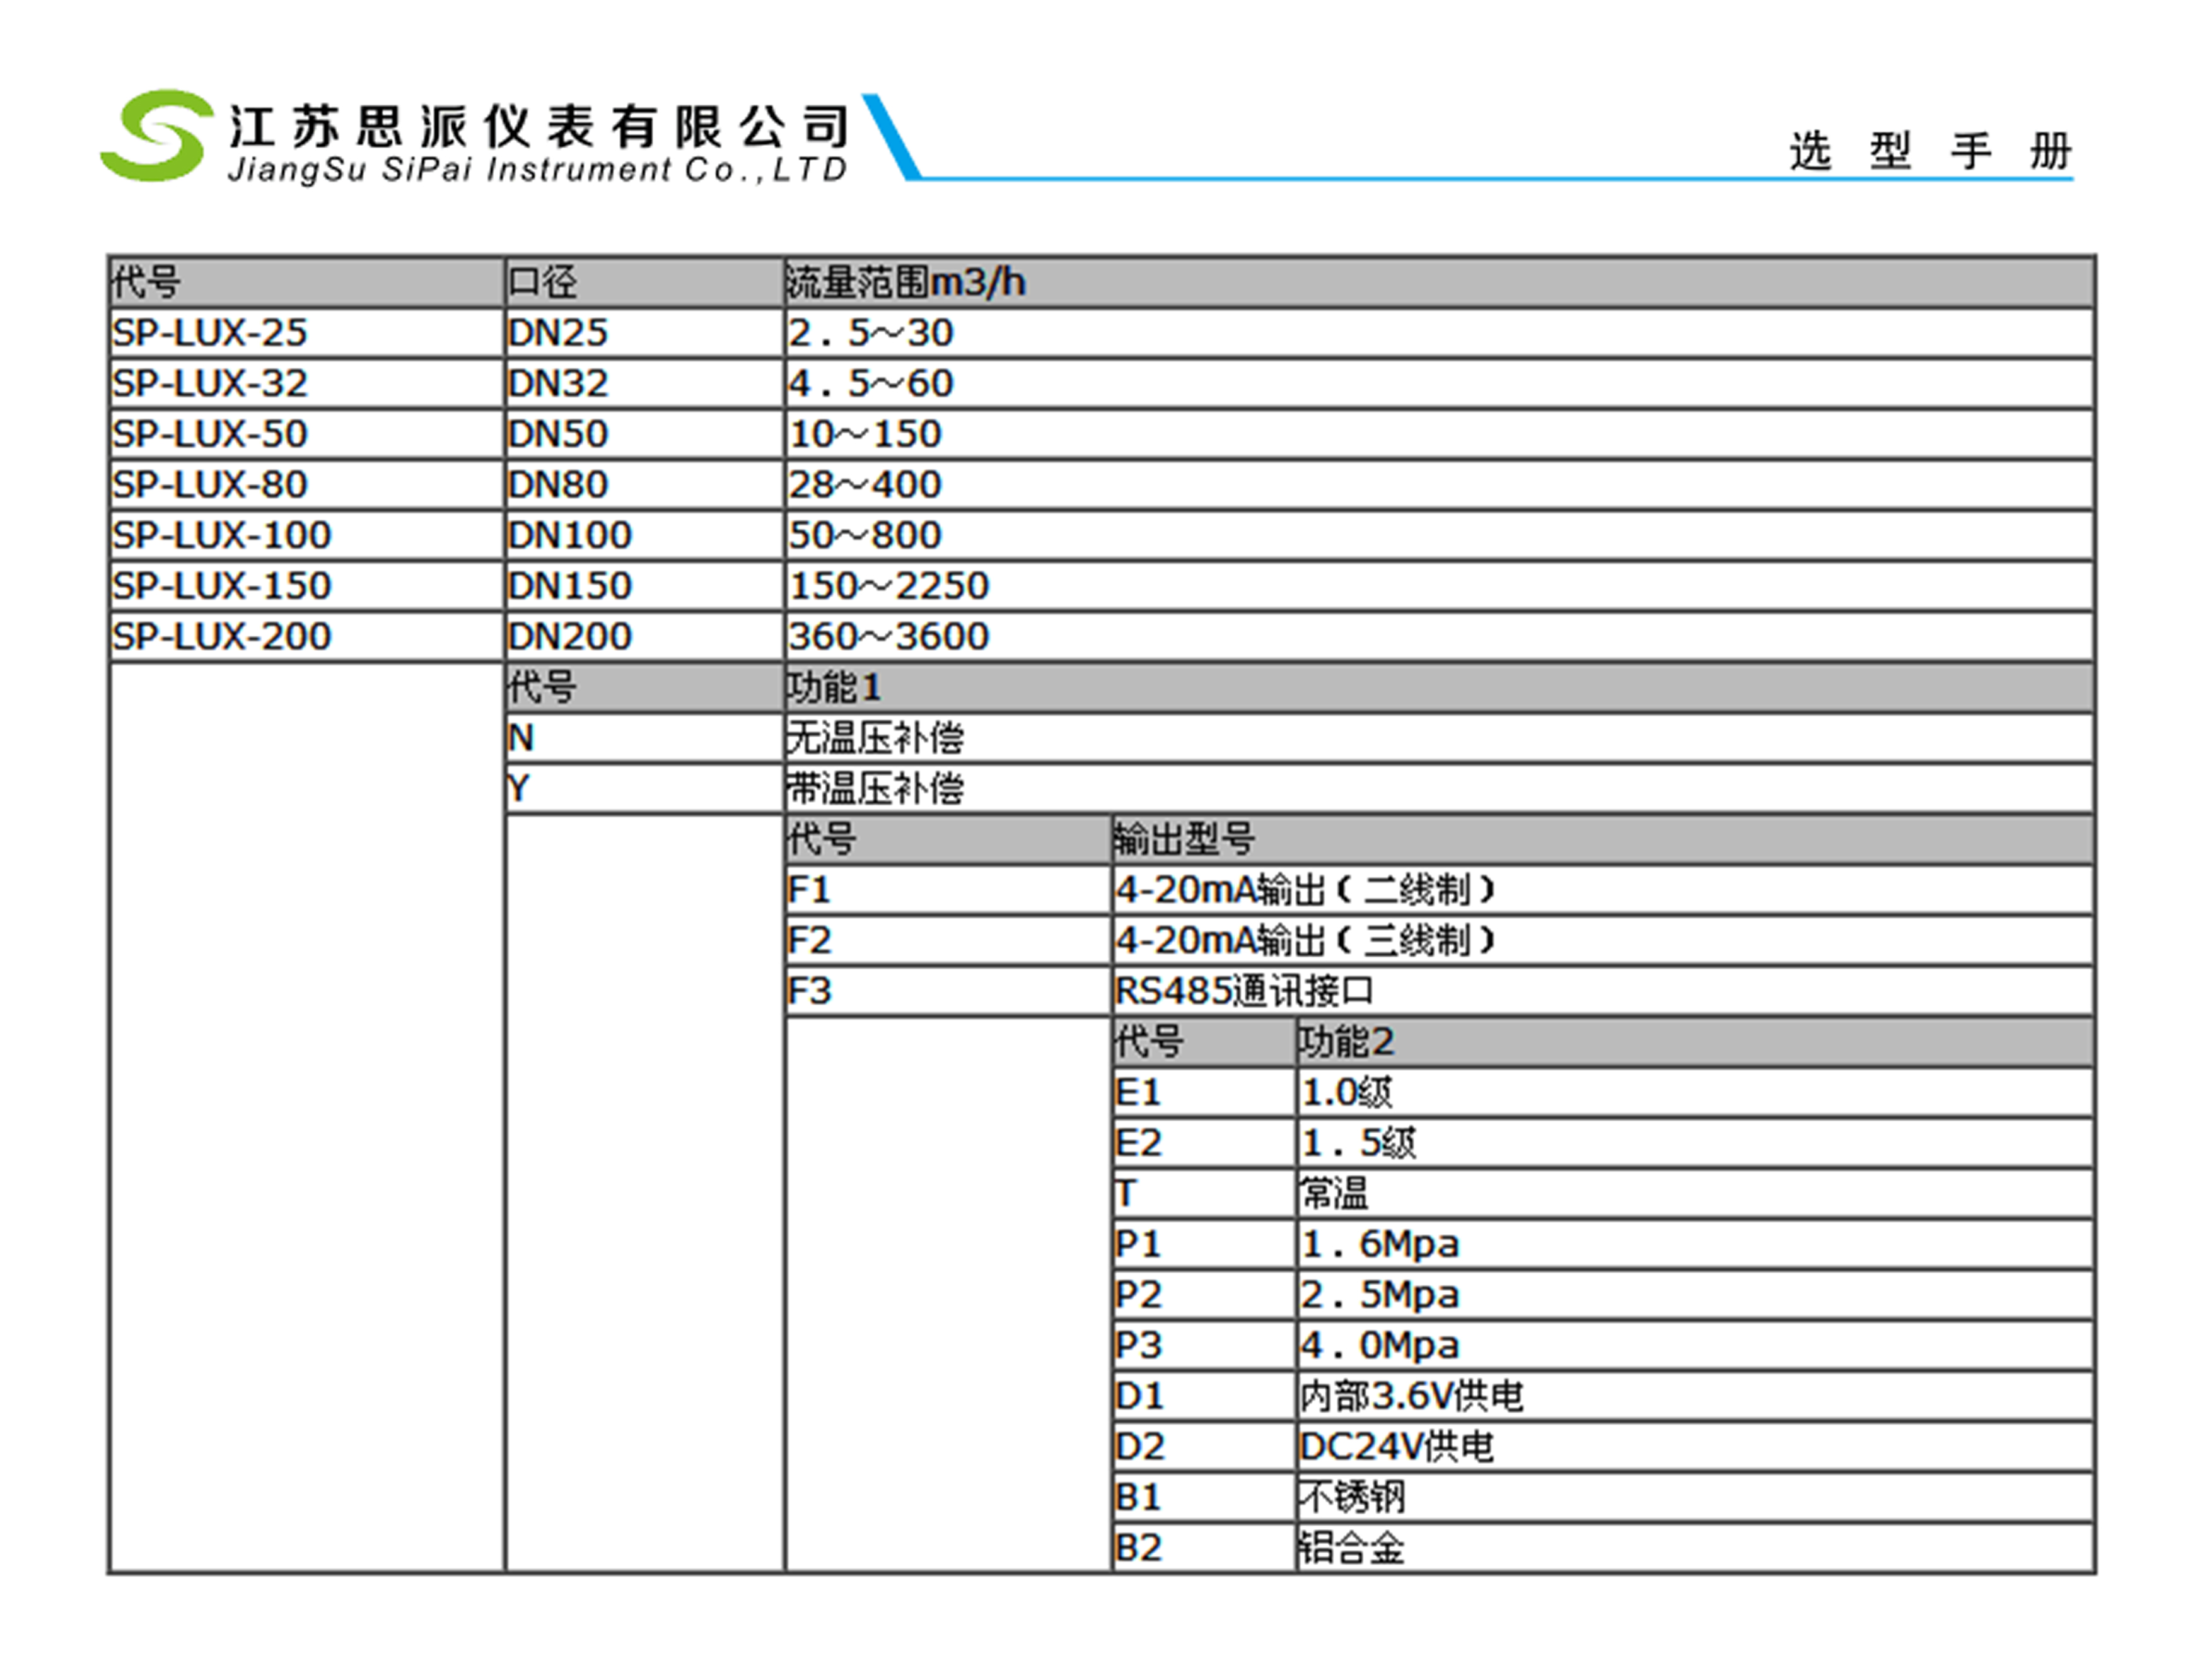This screenshot has height=1675, width=2212.
Task: Click the D1 code cell
Action: click(x=1204, y=1396)
